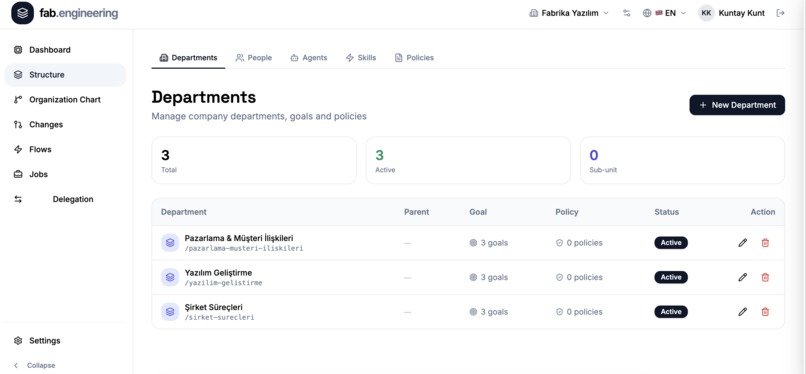Click the Yazılım Geliştirme row icon
This screenshot has width=806, height=374.
tap(170, 277)
